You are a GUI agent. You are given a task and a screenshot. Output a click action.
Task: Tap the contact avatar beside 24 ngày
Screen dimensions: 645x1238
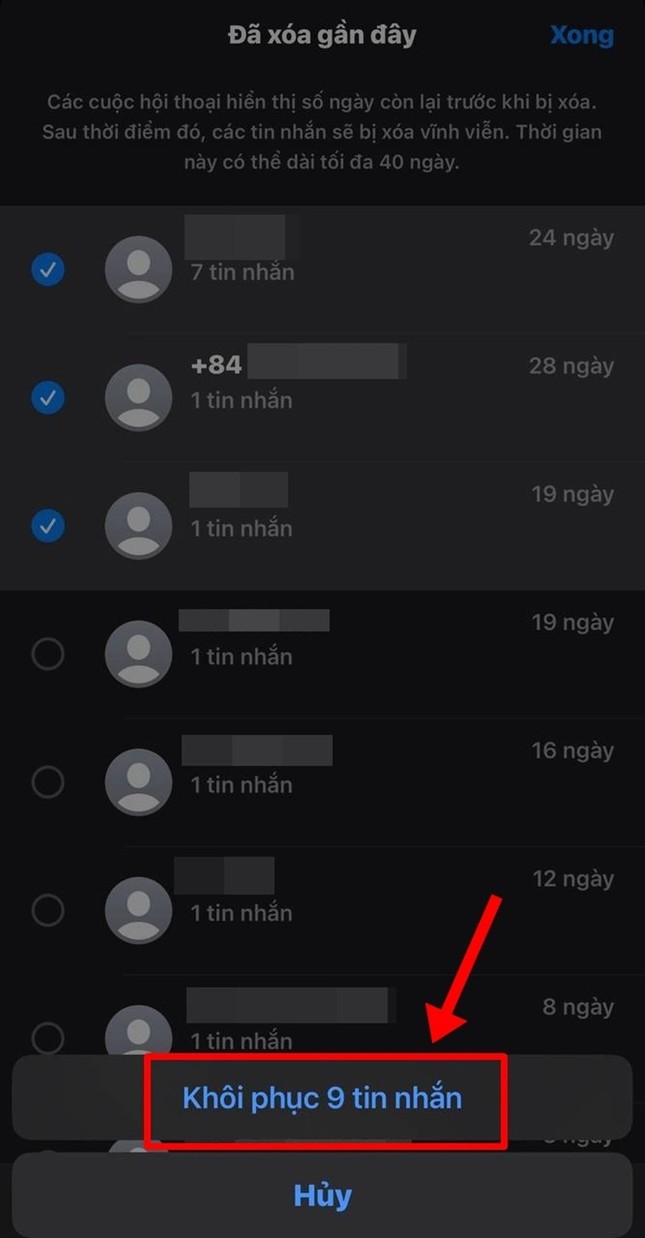[x=138, y=269]
